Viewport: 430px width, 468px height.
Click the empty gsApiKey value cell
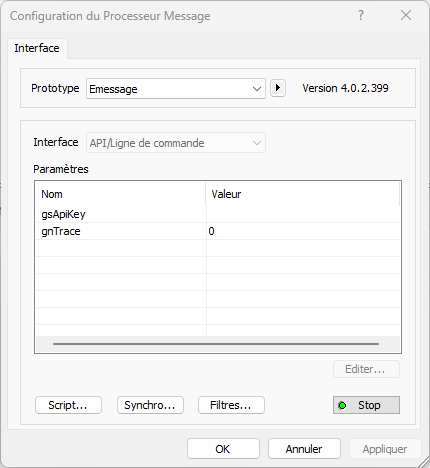point(303,214)
